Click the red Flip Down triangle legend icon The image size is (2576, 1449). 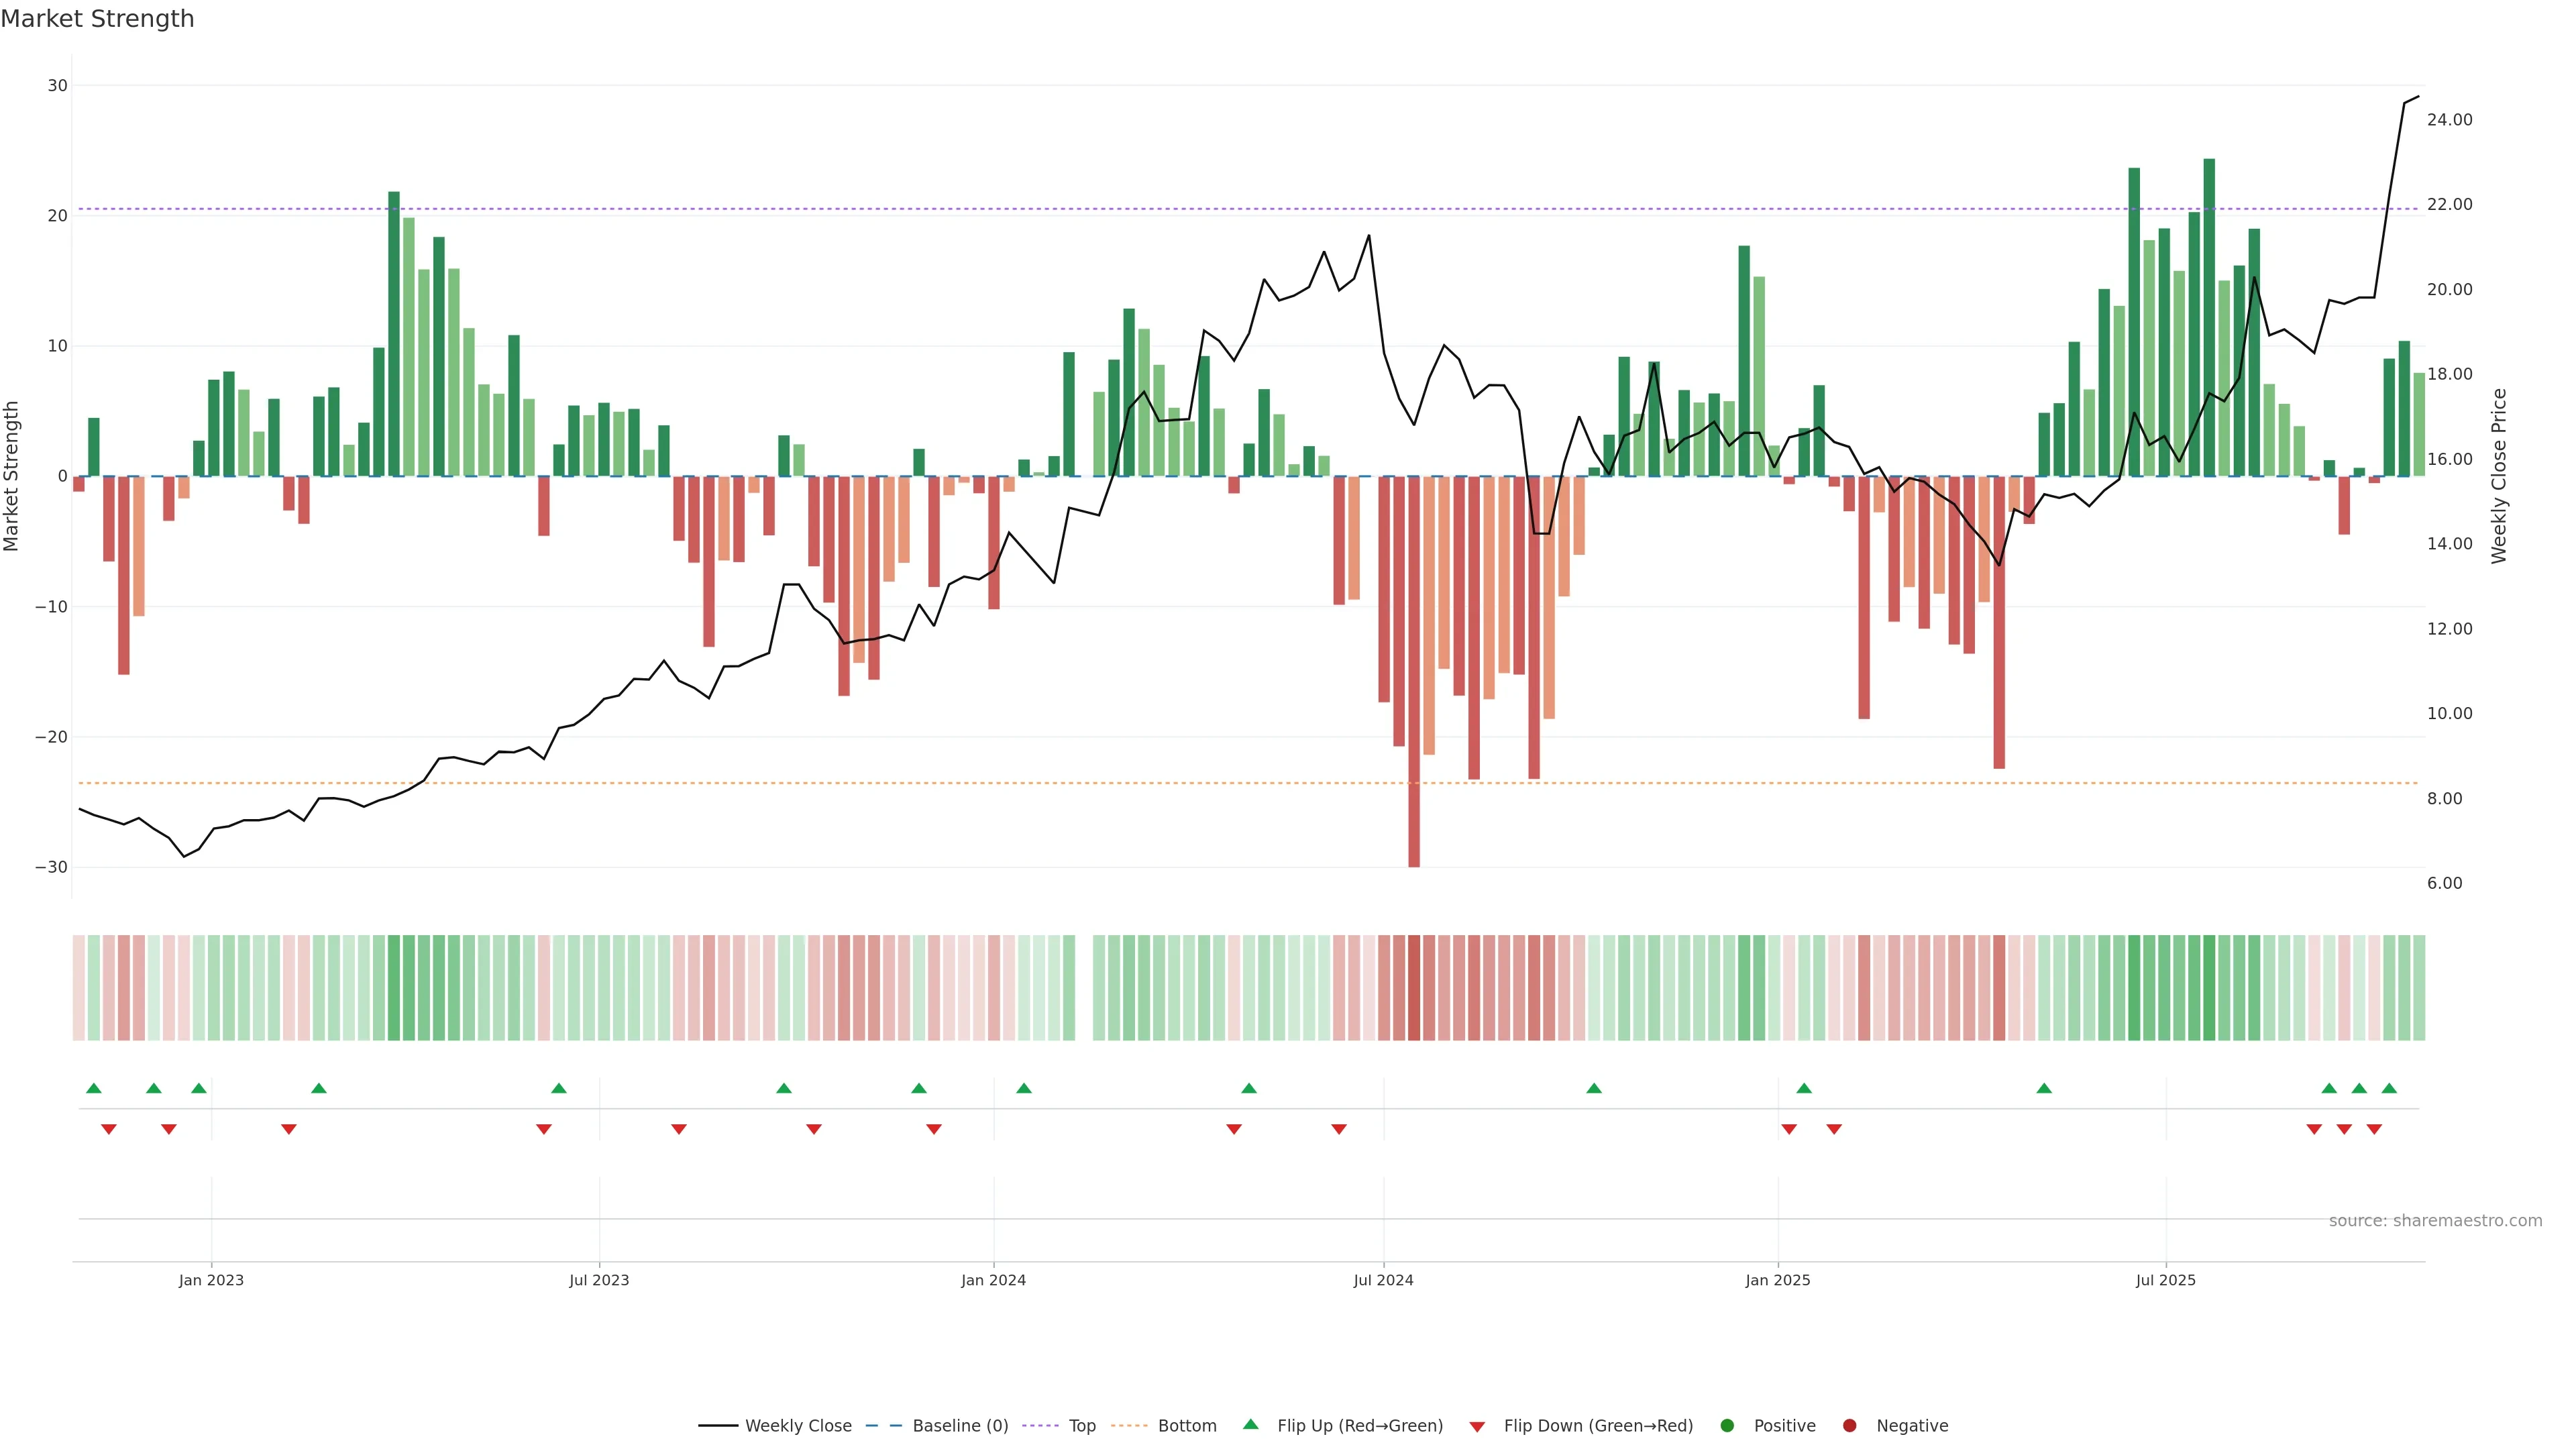[1477, 1427]
